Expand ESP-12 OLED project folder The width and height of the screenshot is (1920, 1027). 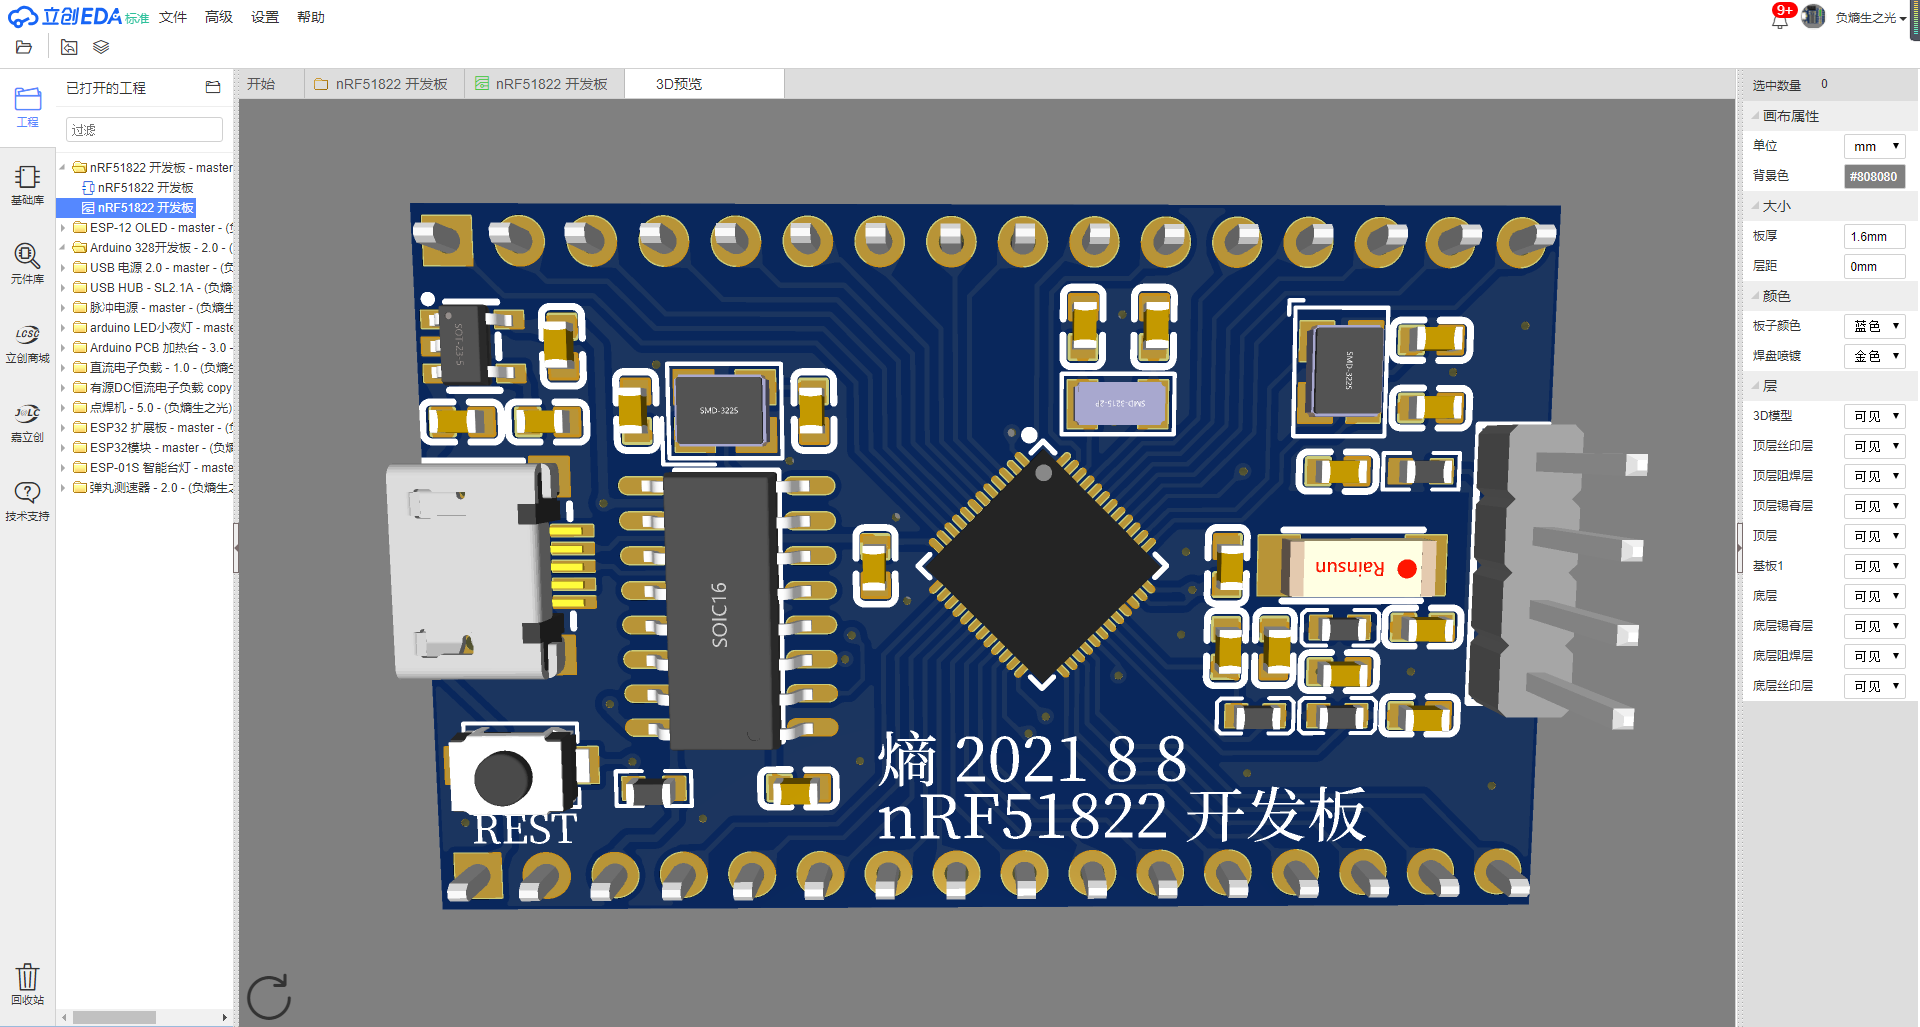pyautogui.click(x=62, y=228)
